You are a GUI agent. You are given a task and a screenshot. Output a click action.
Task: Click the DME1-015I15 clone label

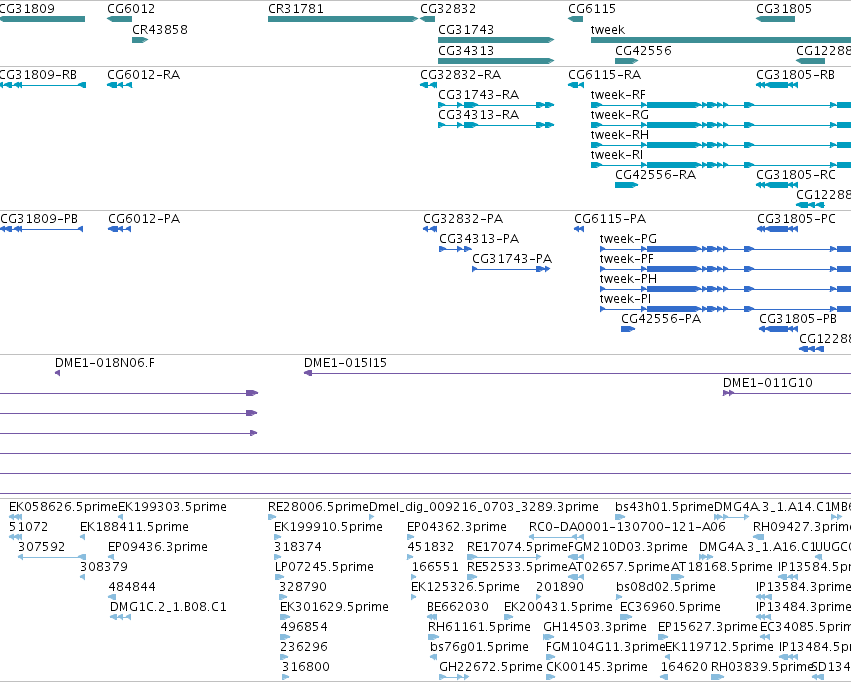click(x=345, y=363)
